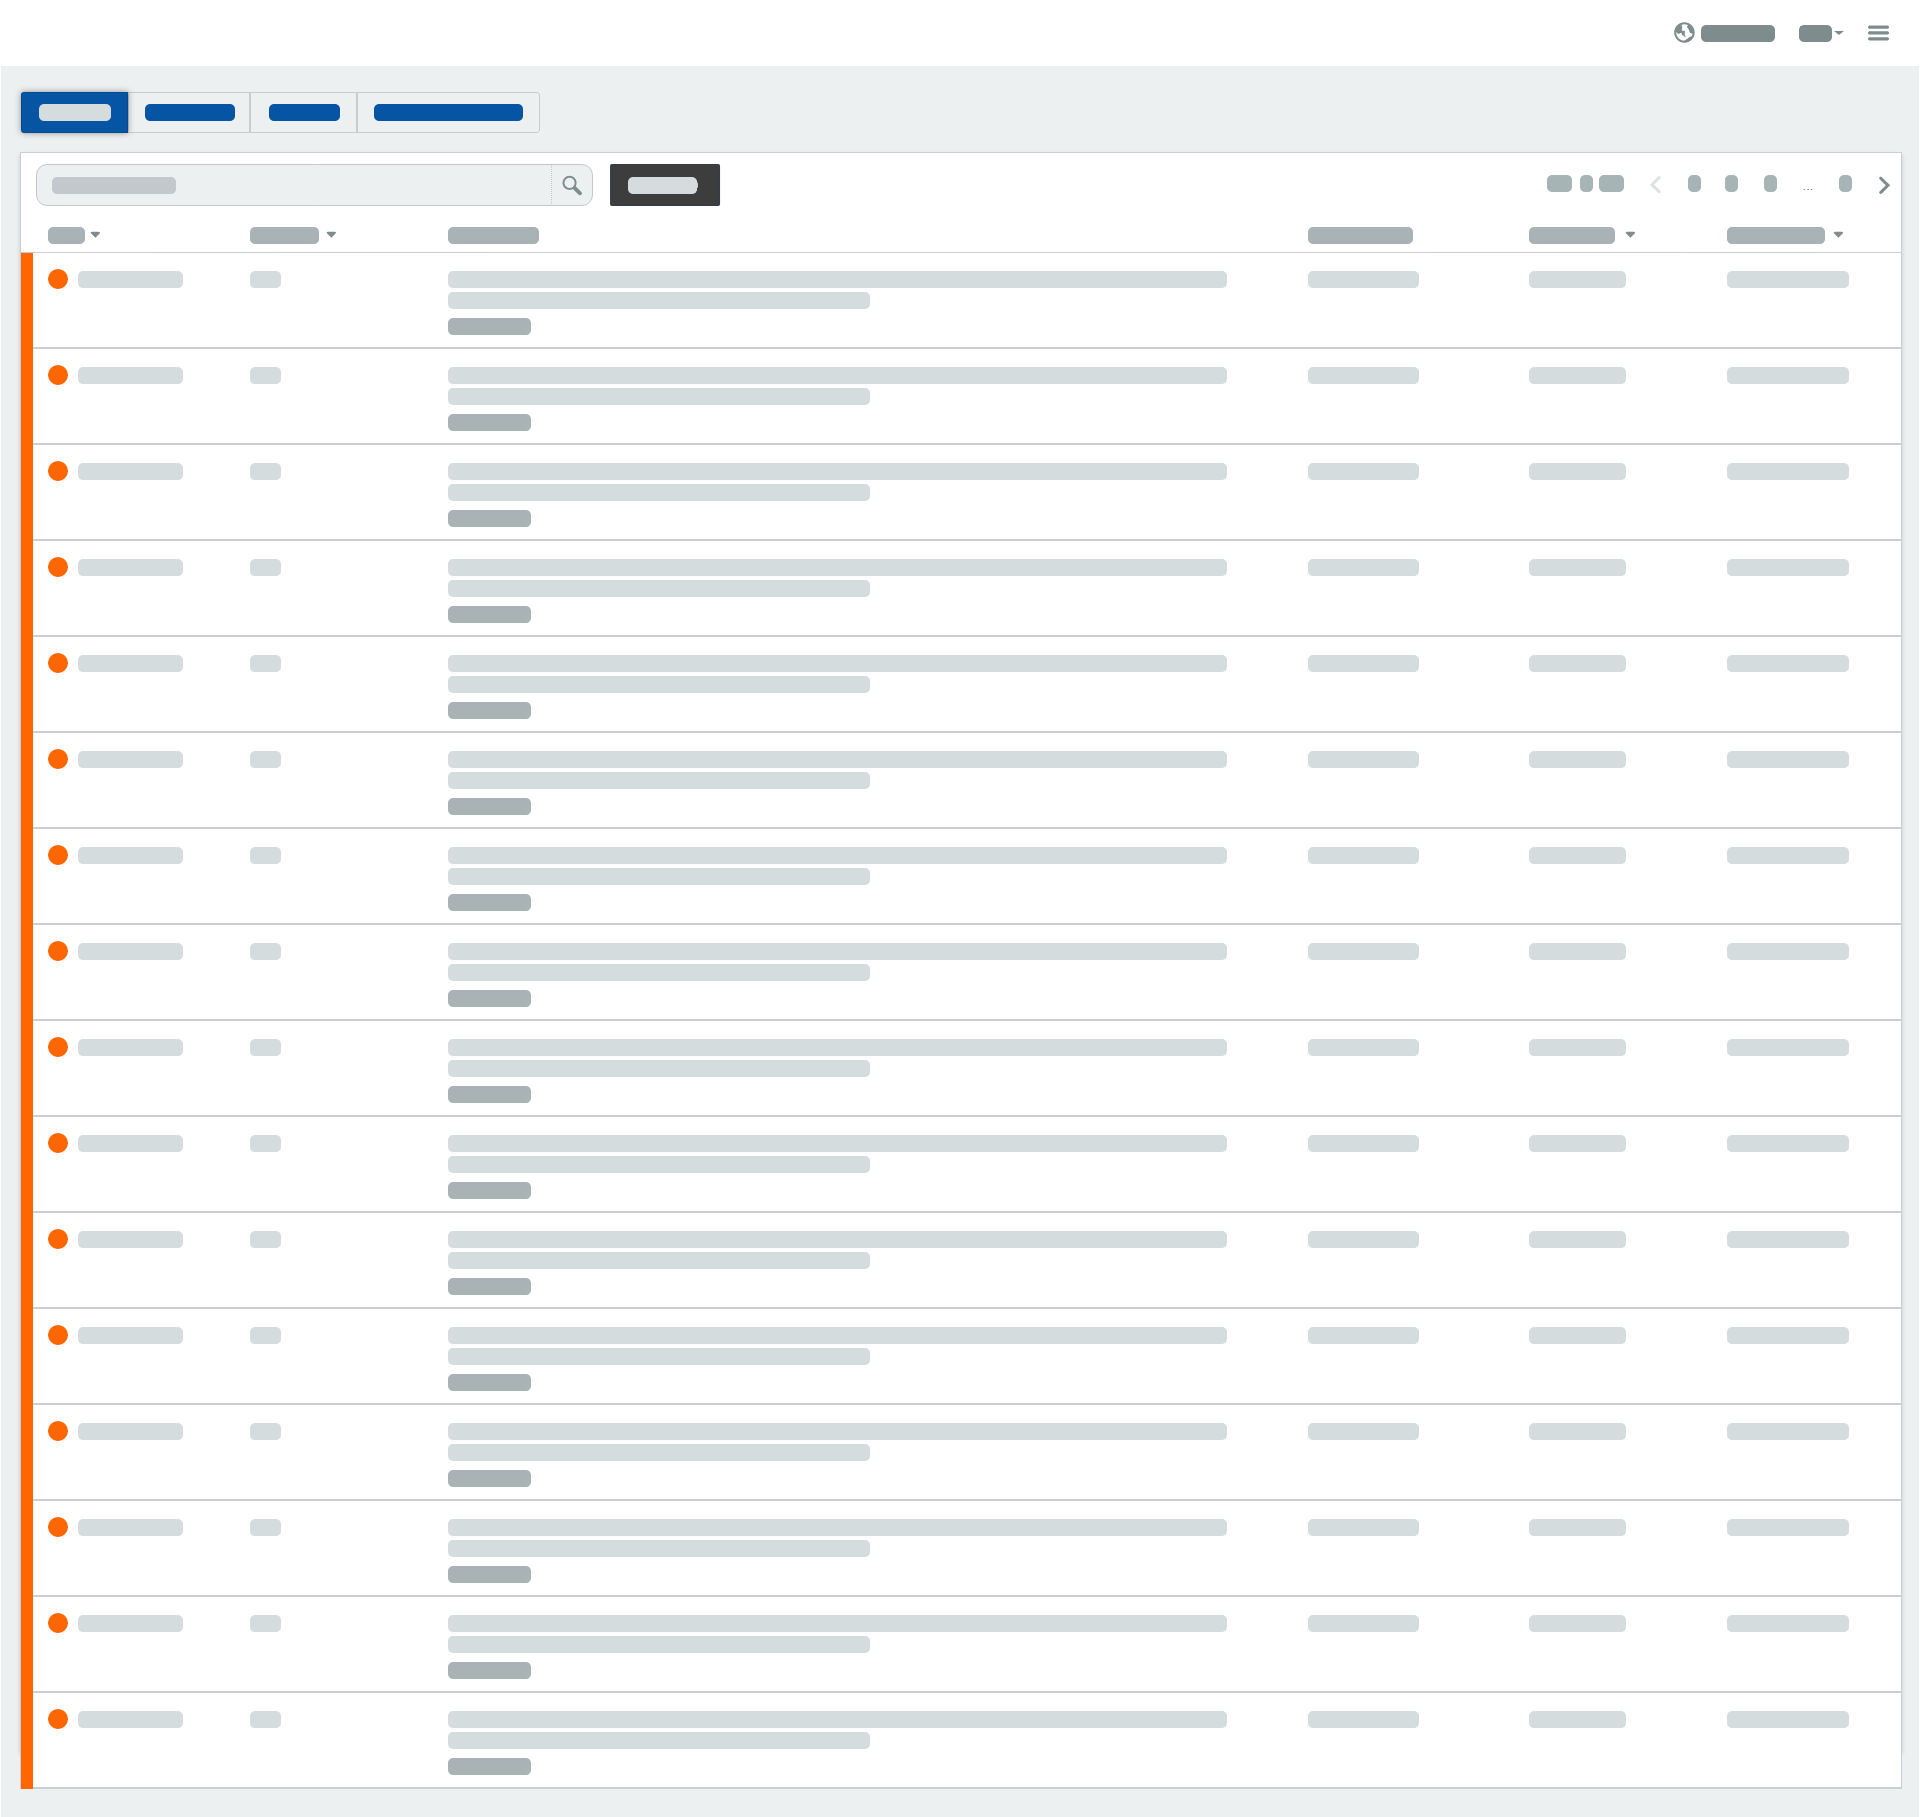
Task: Select the widest fourth tab
Action: 448,112
